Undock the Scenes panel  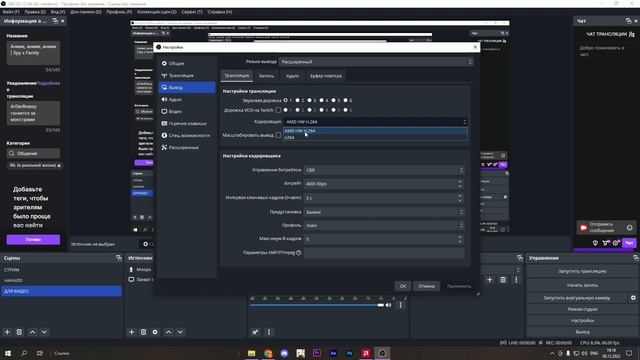coord(119,258)
